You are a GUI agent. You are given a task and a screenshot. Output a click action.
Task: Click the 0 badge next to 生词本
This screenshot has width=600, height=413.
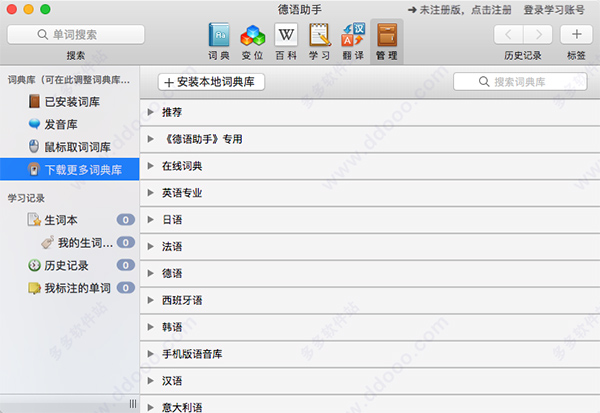tap(126, 220)
